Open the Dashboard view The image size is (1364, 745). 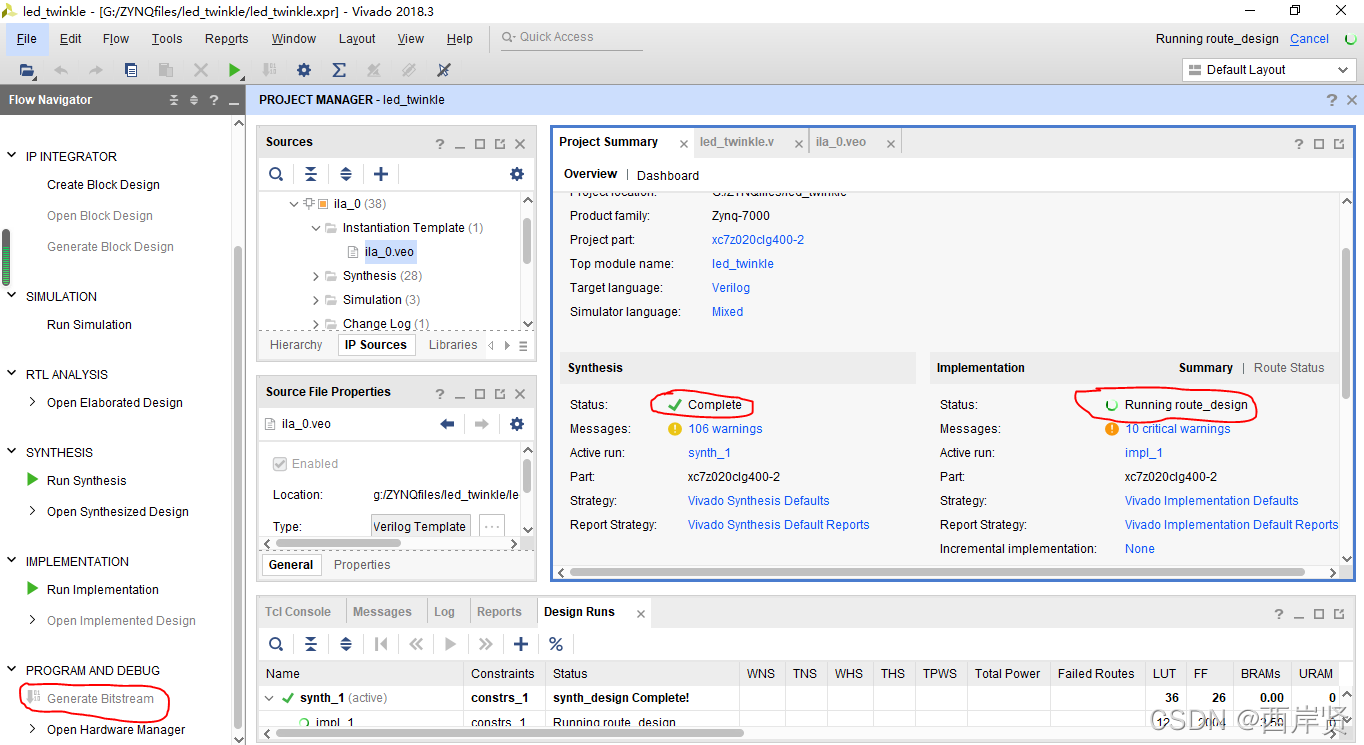pyautogui.click(x=668, y=175)
